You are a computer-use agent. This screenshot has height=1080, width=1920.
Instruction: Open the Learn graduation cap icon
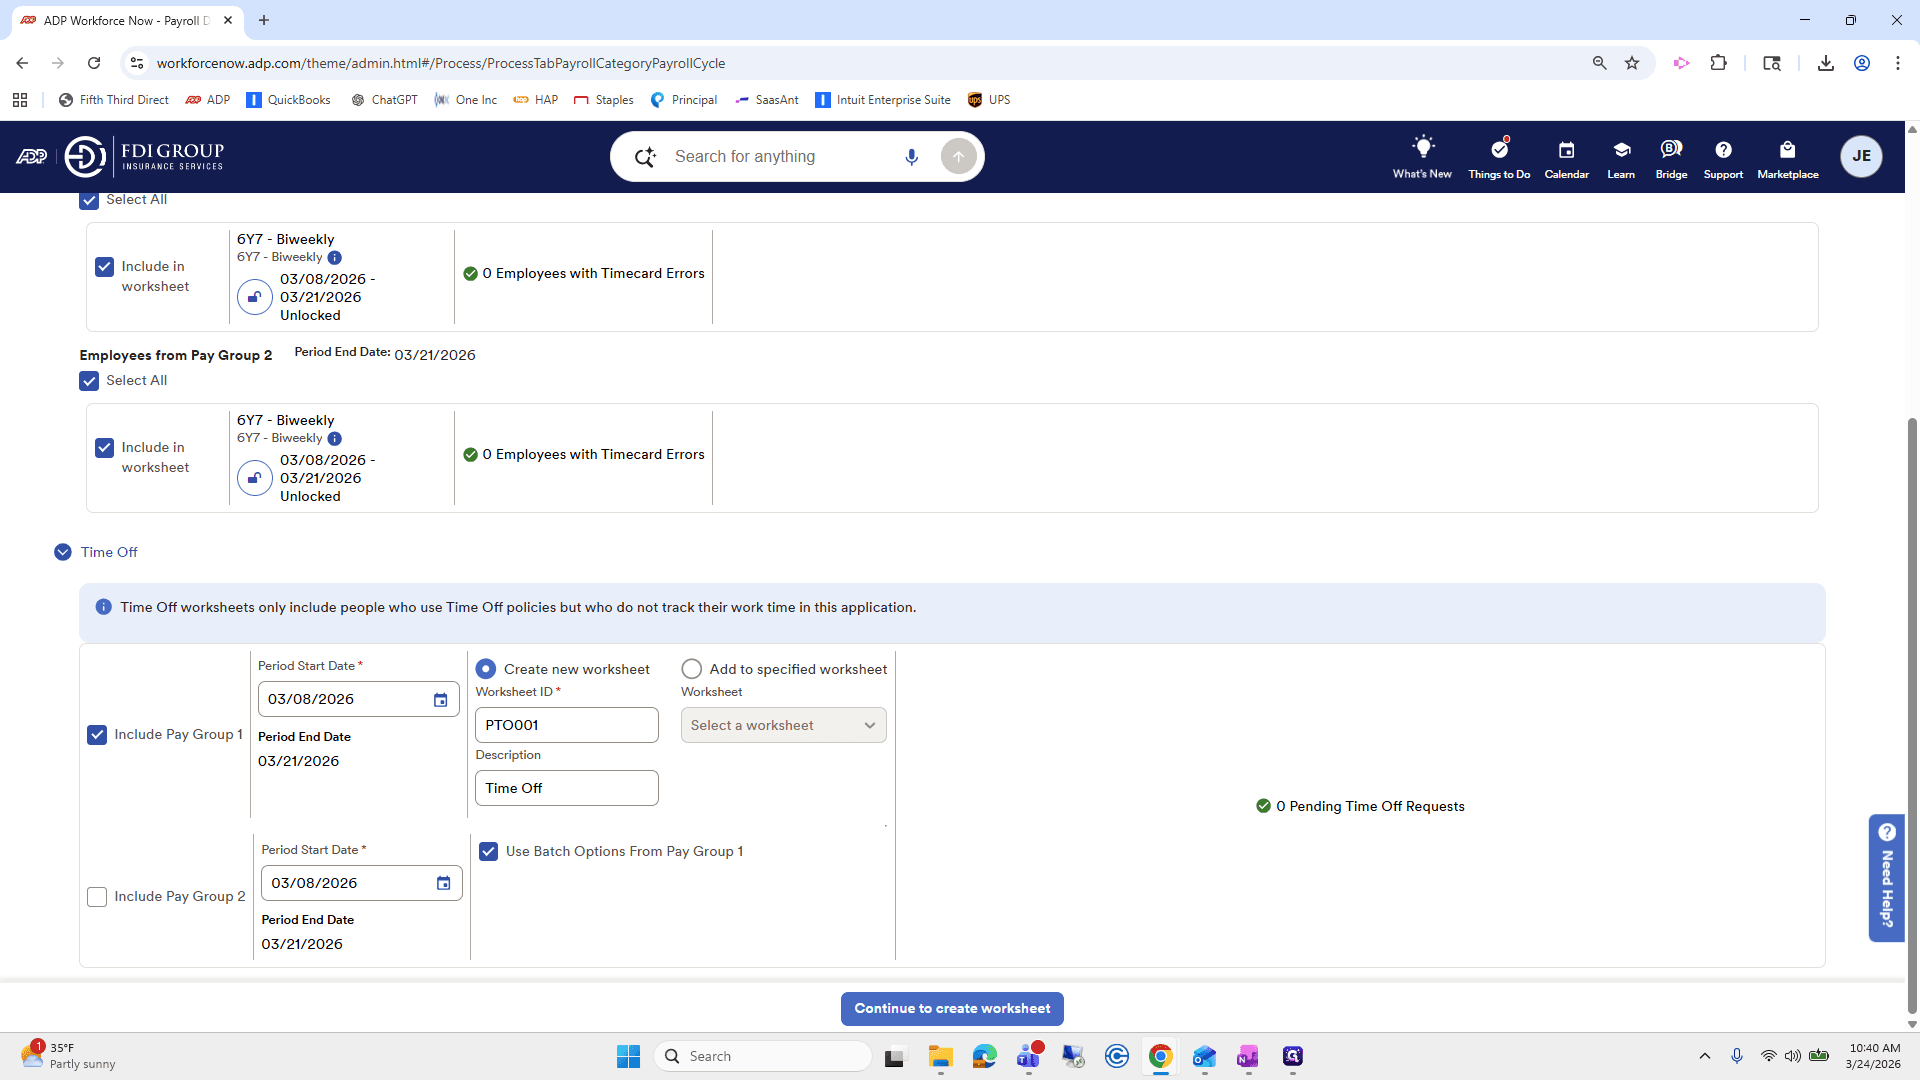tap(1621, 157)
